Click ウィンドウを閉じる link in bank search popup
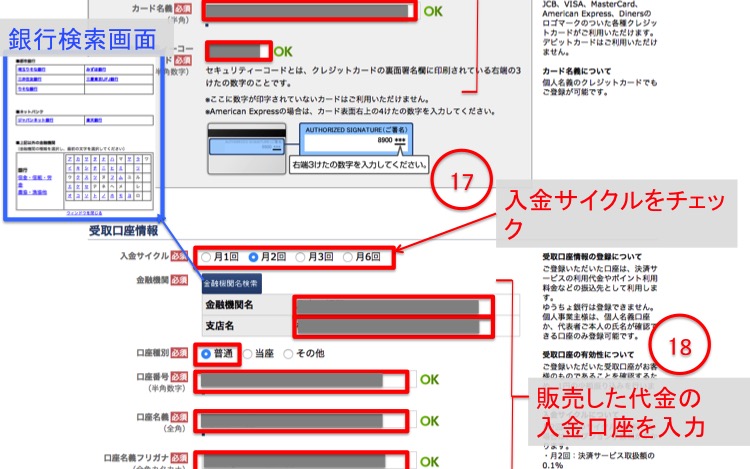 click(x=84, y=213)
